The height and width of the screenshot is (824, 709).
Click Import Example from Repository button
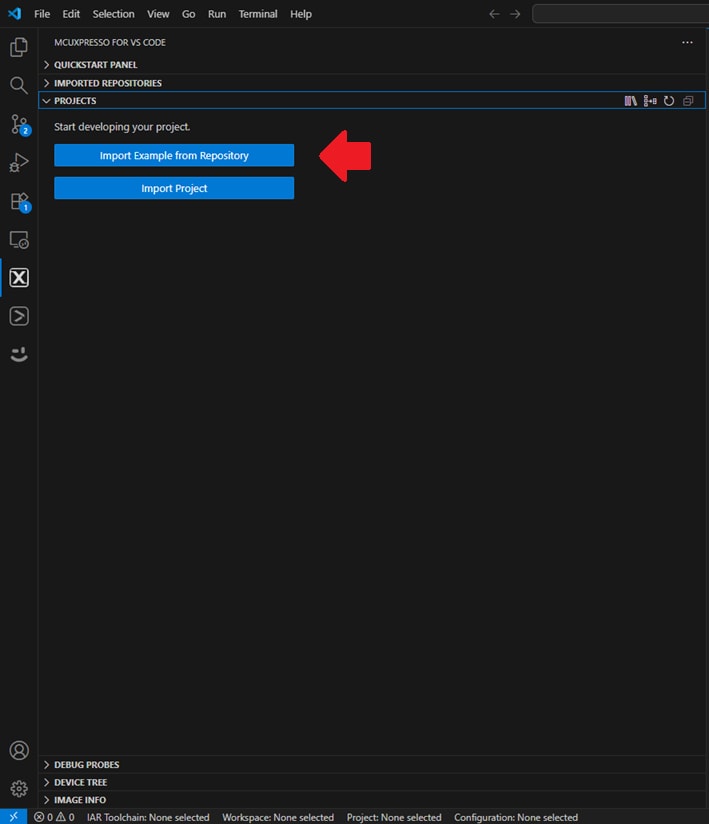[174, 156]
